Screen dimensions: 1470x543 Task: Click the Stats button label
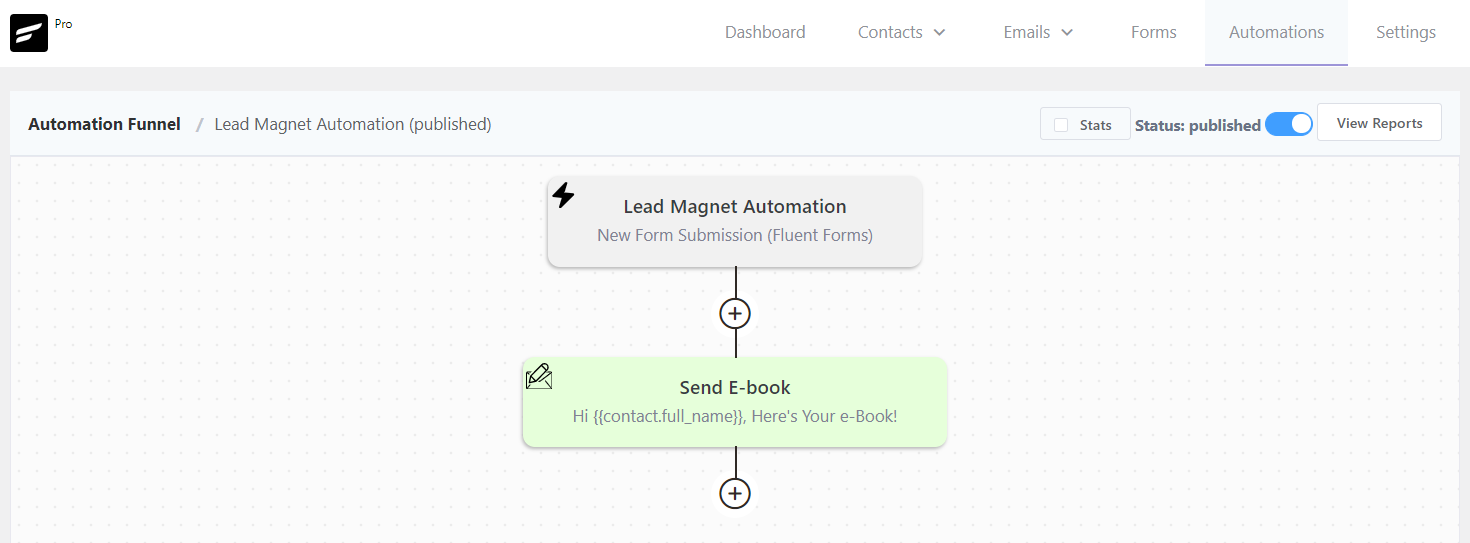(1095, 125)
